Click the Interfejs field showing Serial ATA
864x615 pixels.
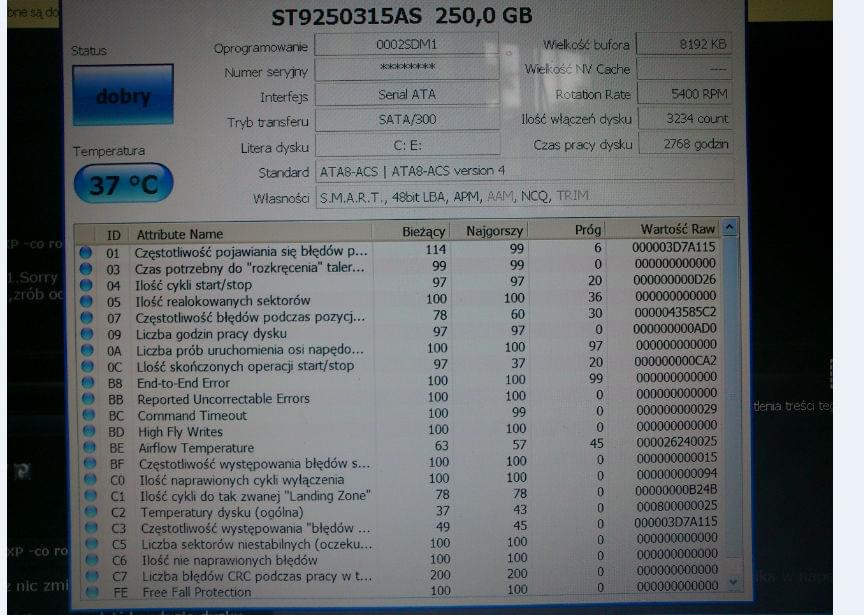pyautogui.click(x=407, y=94)
